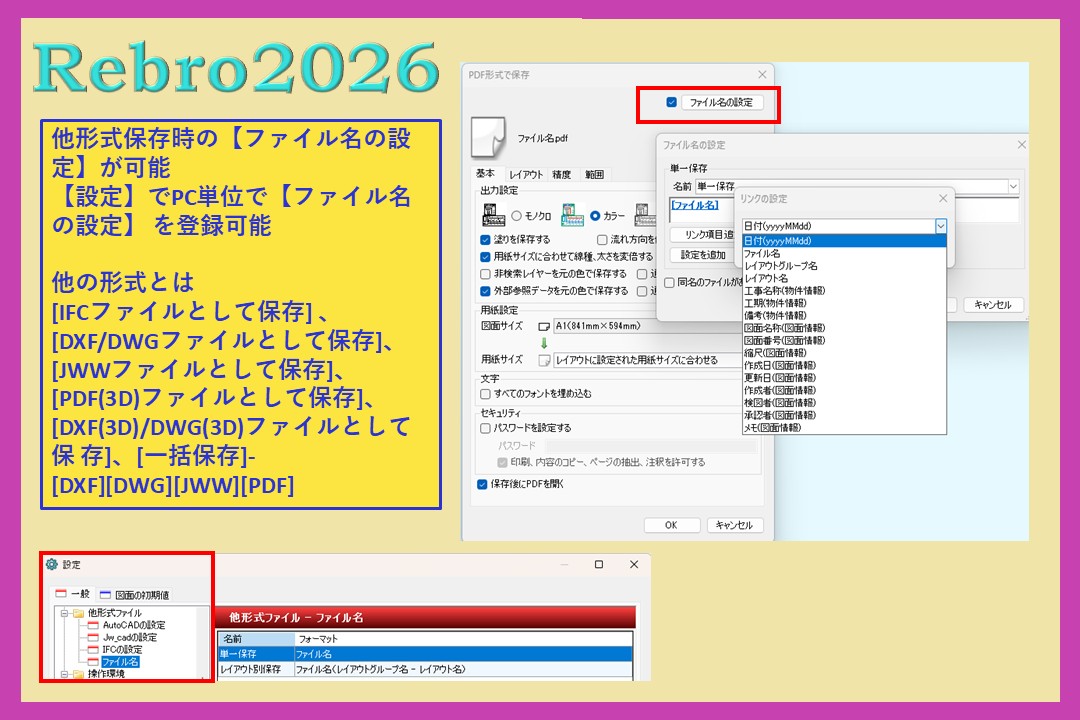Screen dimensions: 1080x720
Task: Click OK in the PDF save dialog
Action: [672, 525]
